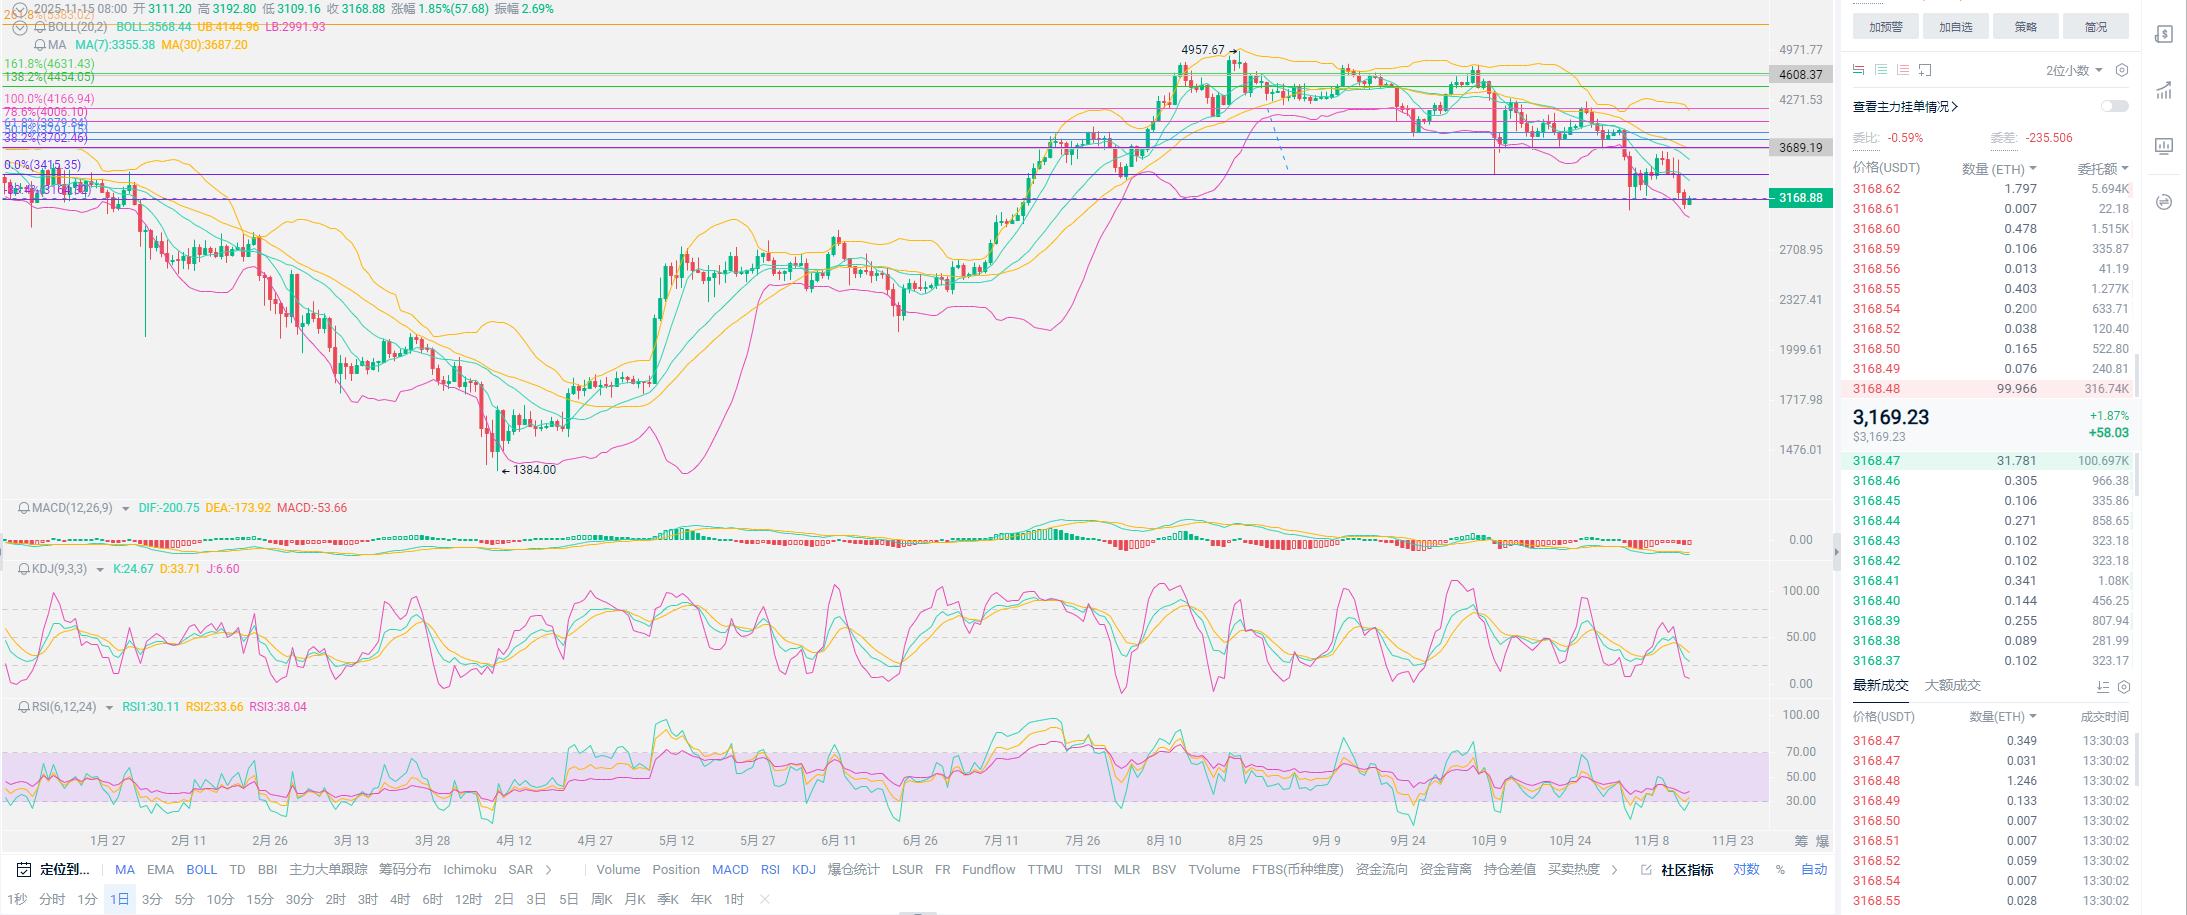Screen dimensions: 2187x915
Task: Switch to the 大额成交 tab
Action: point(1952,685)
